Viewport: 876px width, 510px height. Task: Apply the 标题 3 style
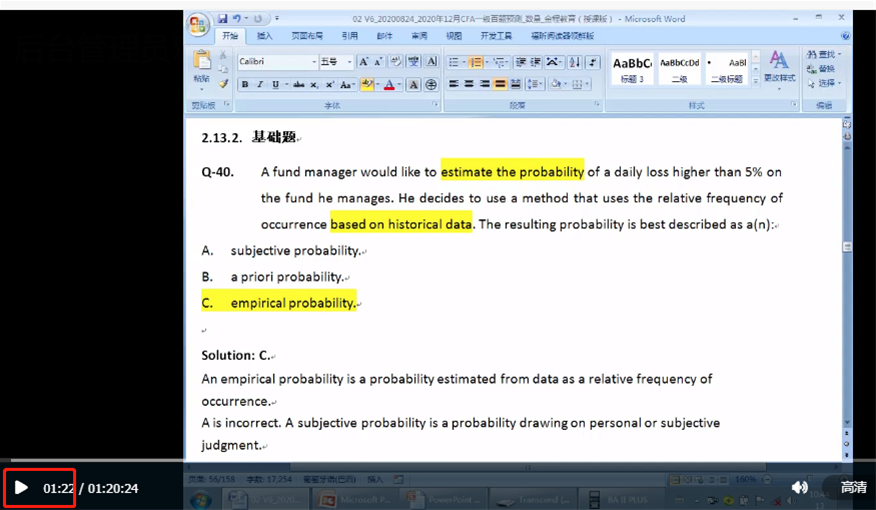(x=632, y=69)
